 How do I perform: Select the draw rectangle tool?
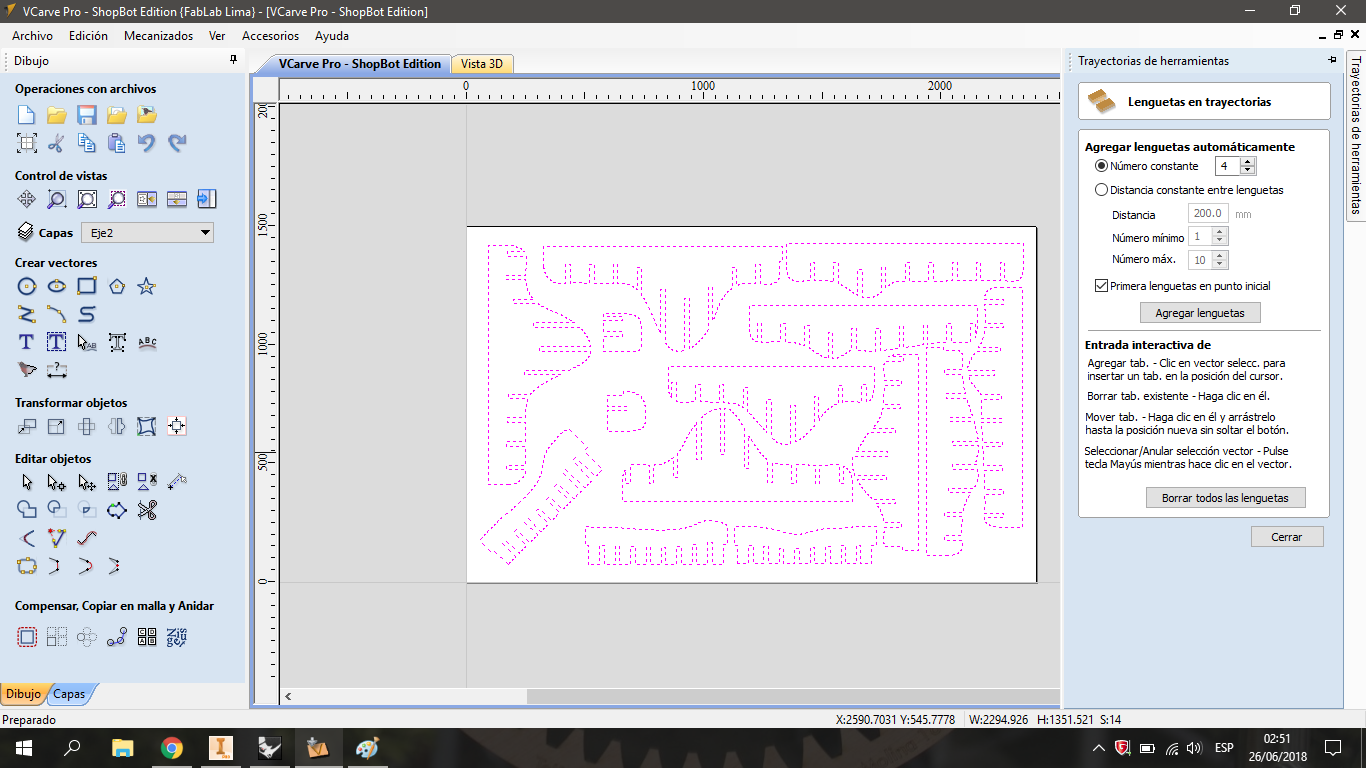87,287
